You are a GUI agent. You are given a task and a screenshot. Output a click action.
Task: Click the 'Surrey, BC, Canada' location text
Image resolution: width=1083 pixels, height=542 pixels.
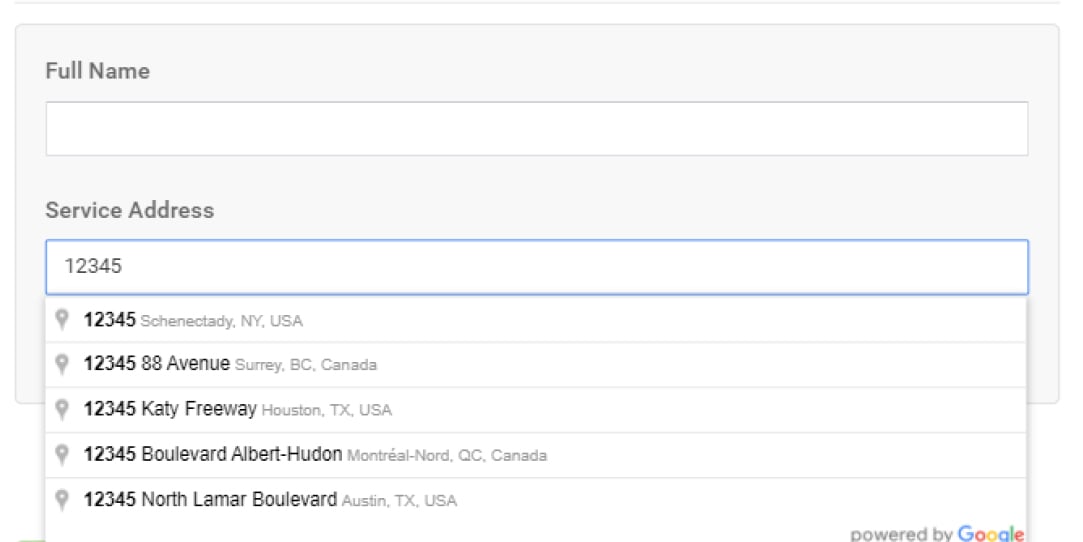tap(306, 366)
